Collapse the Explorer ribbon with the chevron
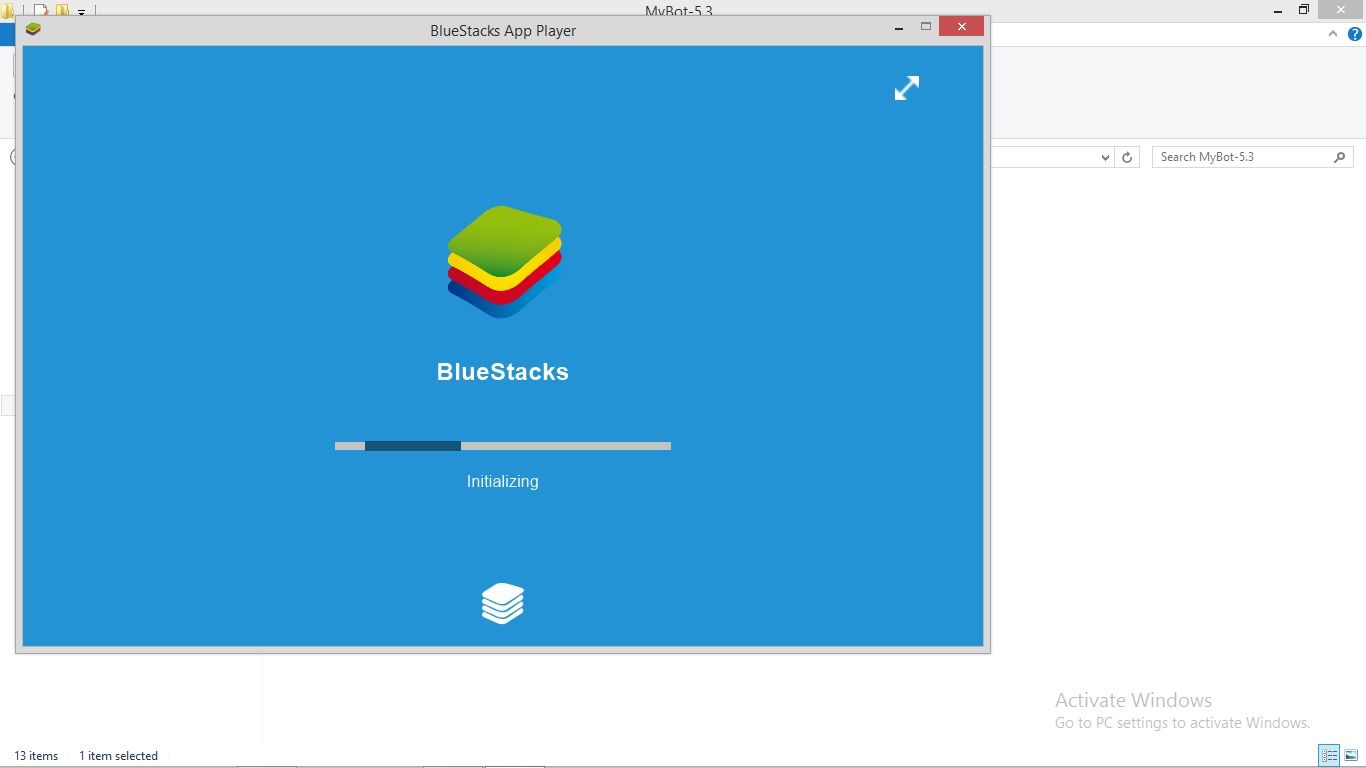1366x768 pixels. 1332,34
